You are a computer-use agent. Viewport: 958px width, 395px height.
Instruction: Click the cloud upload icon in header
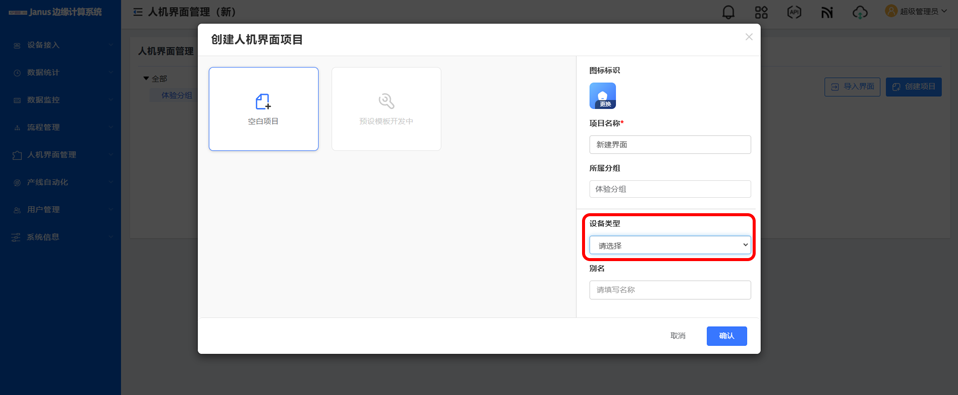tap(860, 12)
